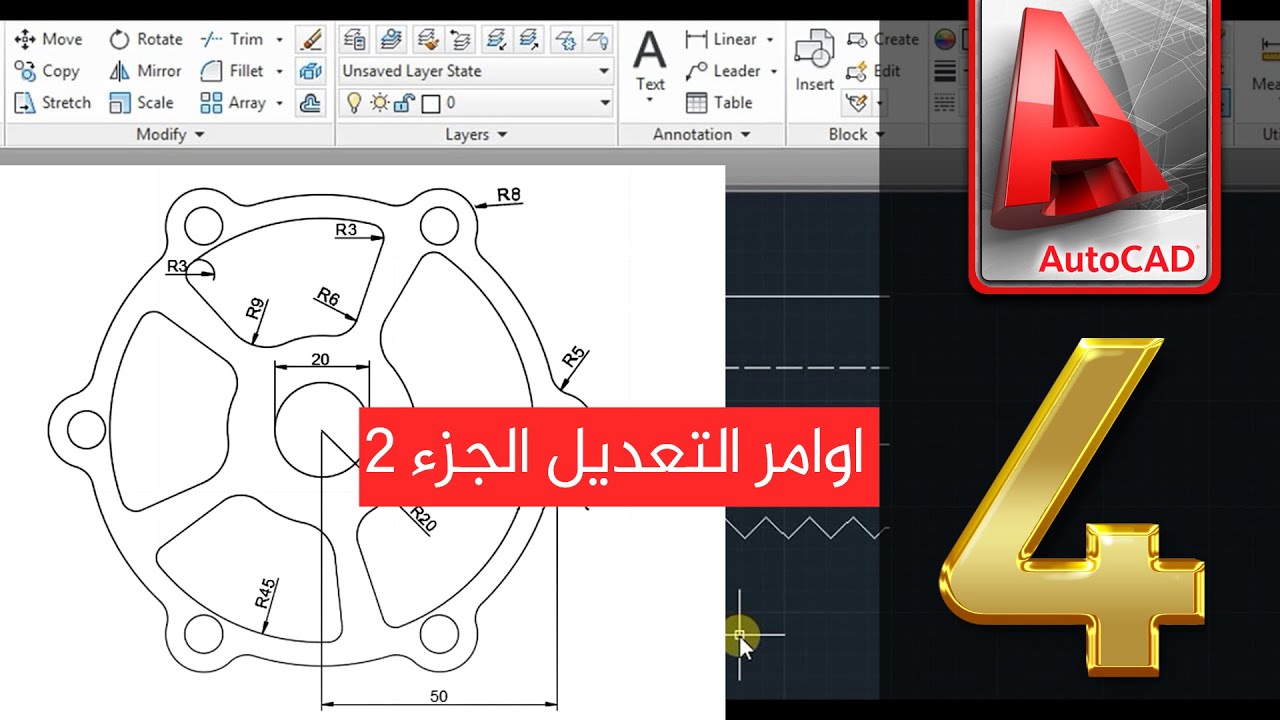
Task: Select the Copy tool
Action: (46, 71)
